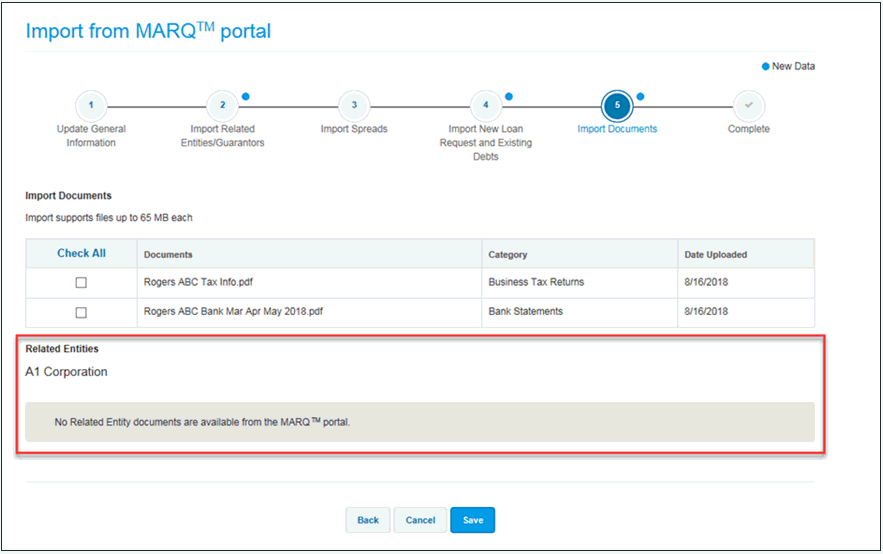Click the Complete step label
Screen dimensions: 883x554
pyautogui.click(x=748, y=129)
